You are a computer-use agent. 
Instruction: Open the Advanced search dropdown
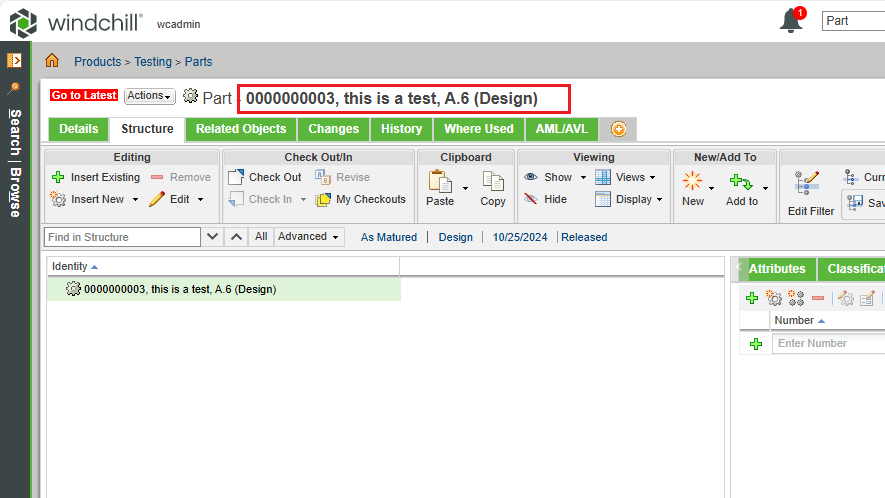point(309,237)
